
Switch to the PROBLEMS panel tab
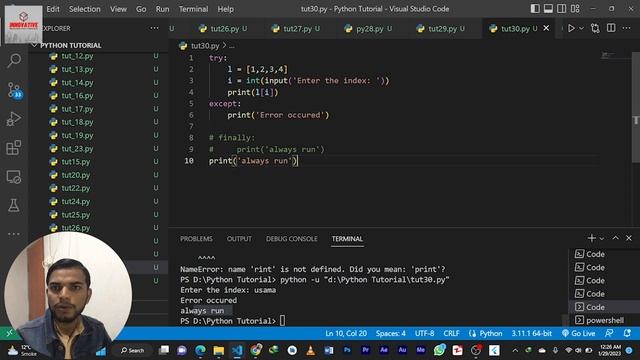196,239
